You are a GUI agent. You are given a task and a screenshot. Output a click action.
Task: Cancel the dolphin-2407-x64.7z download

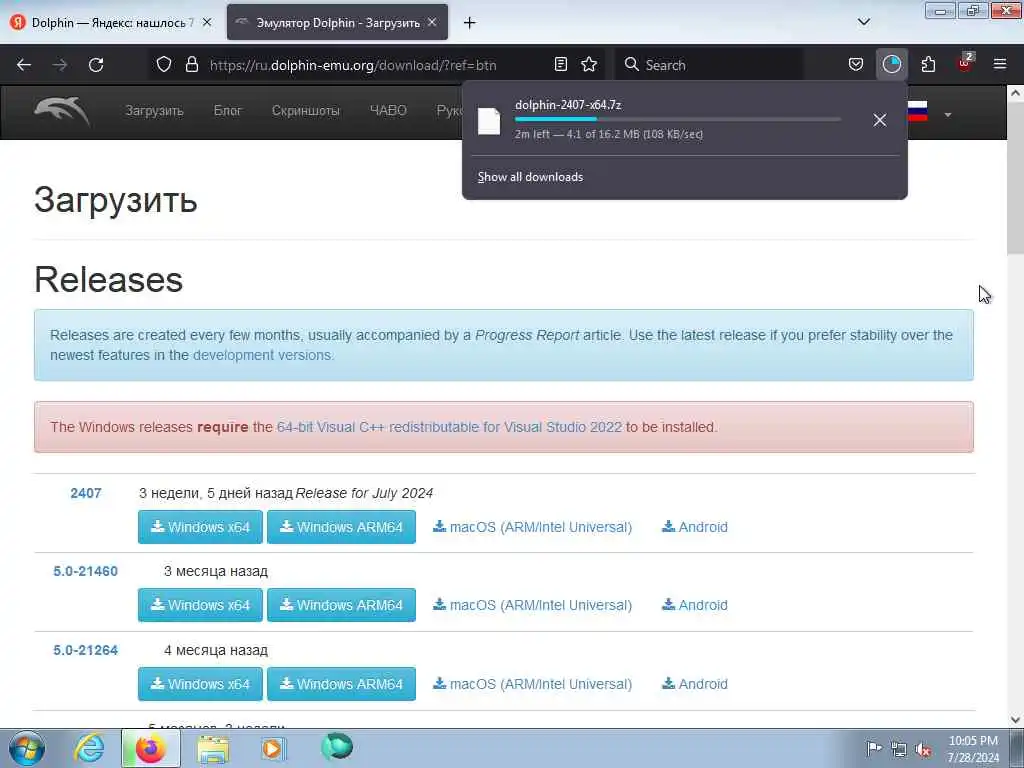880,120
